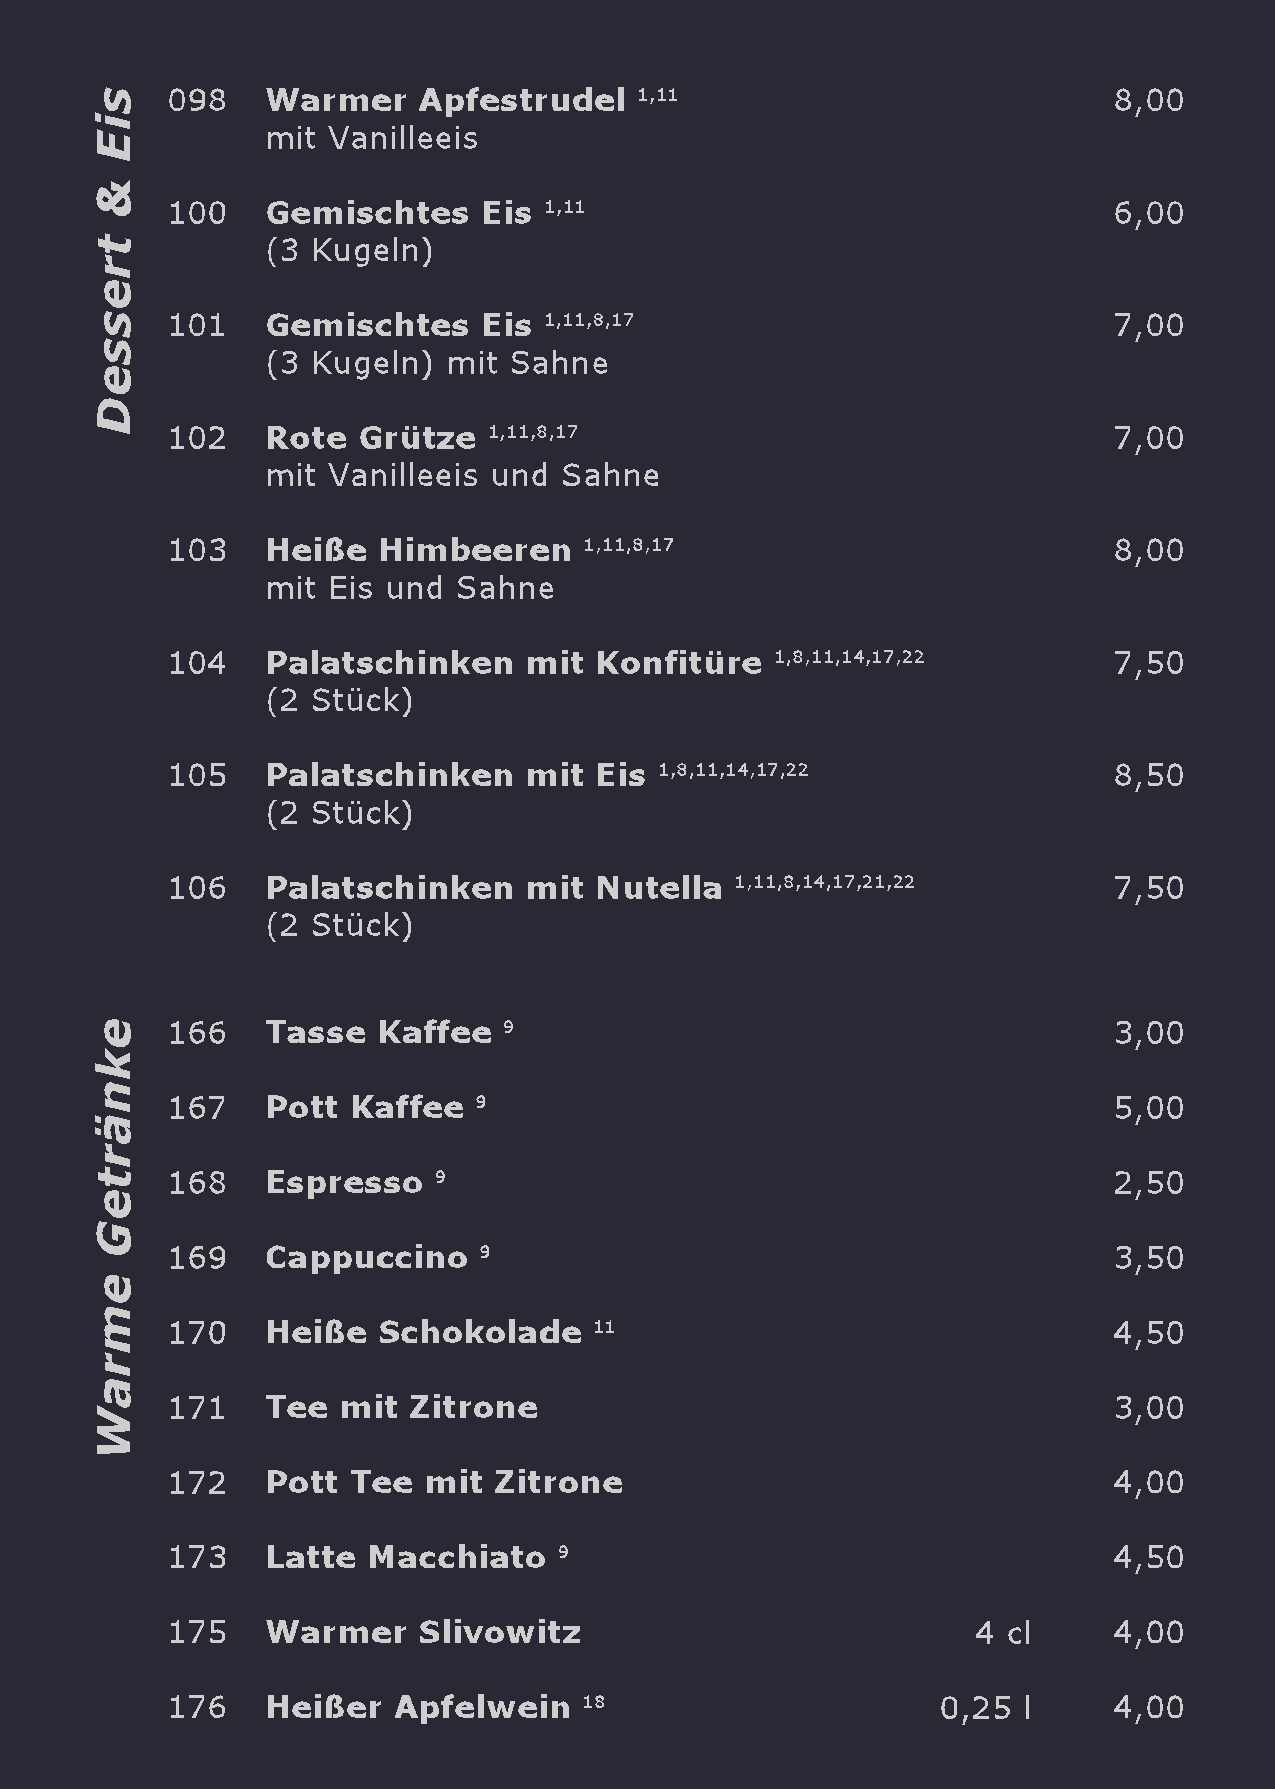
Task: Click the 8,50 price of Palatschinken mit Eis
Action: click(x=1148, y=776)
